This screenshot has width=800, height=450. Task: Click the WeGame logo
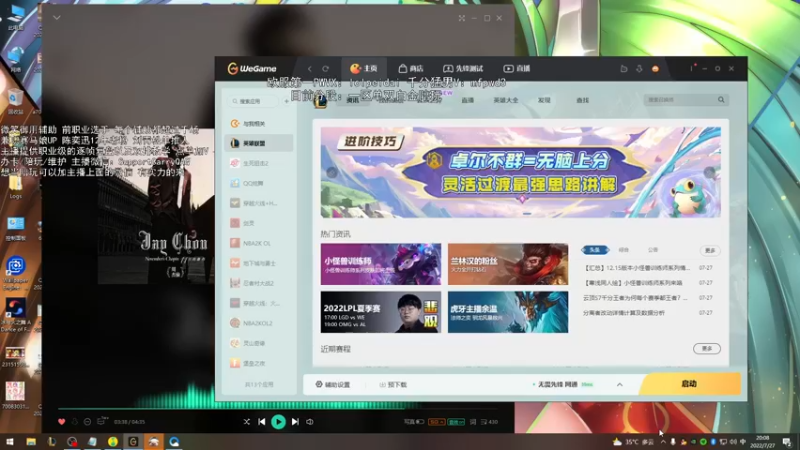pyautogui.click(x=252, y=68)
